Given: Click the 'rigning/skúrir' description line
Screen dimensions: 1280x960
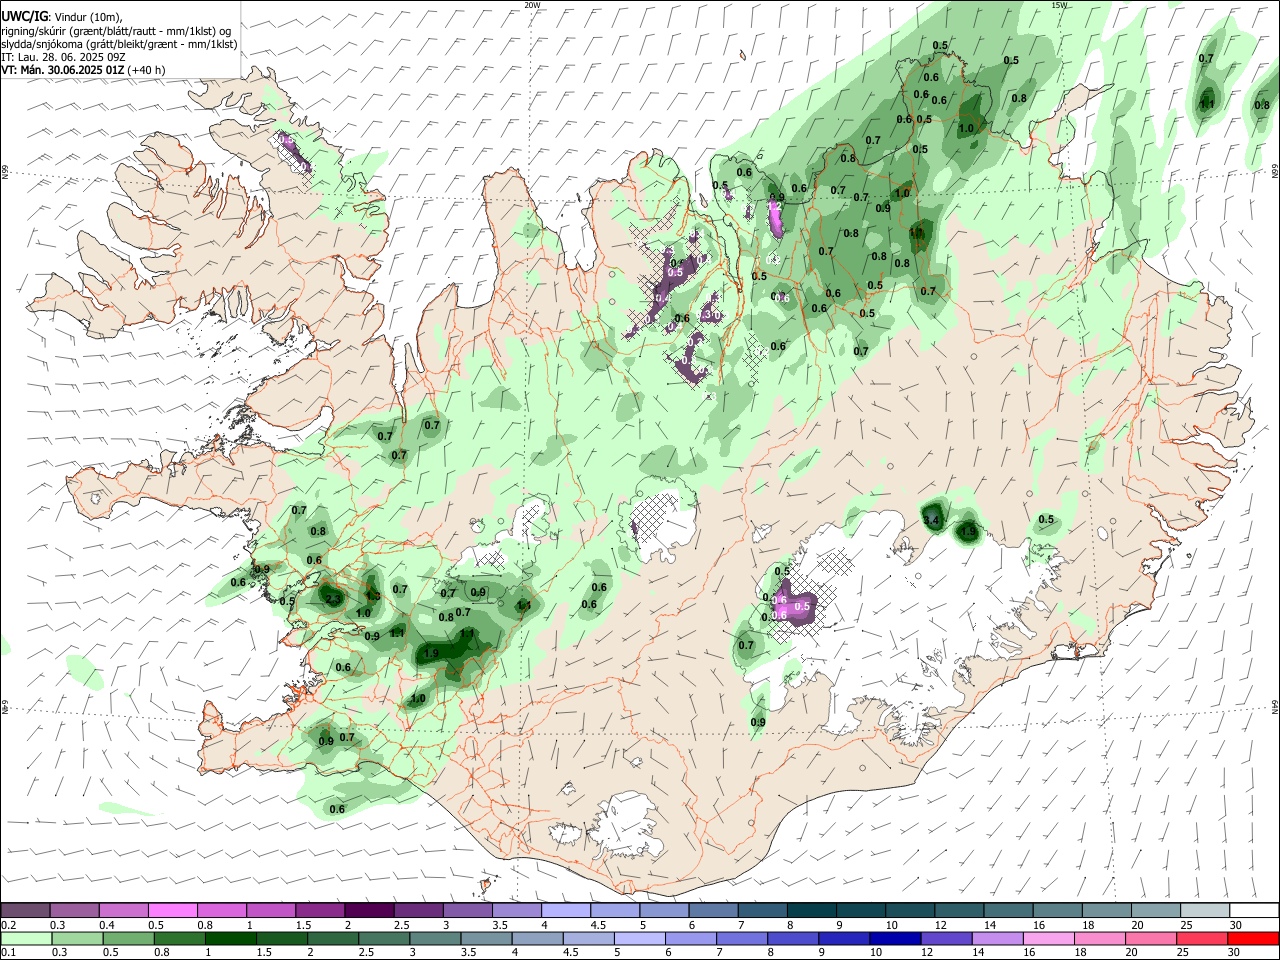Looking at the screenshot, I should click(x=116, y=31).
